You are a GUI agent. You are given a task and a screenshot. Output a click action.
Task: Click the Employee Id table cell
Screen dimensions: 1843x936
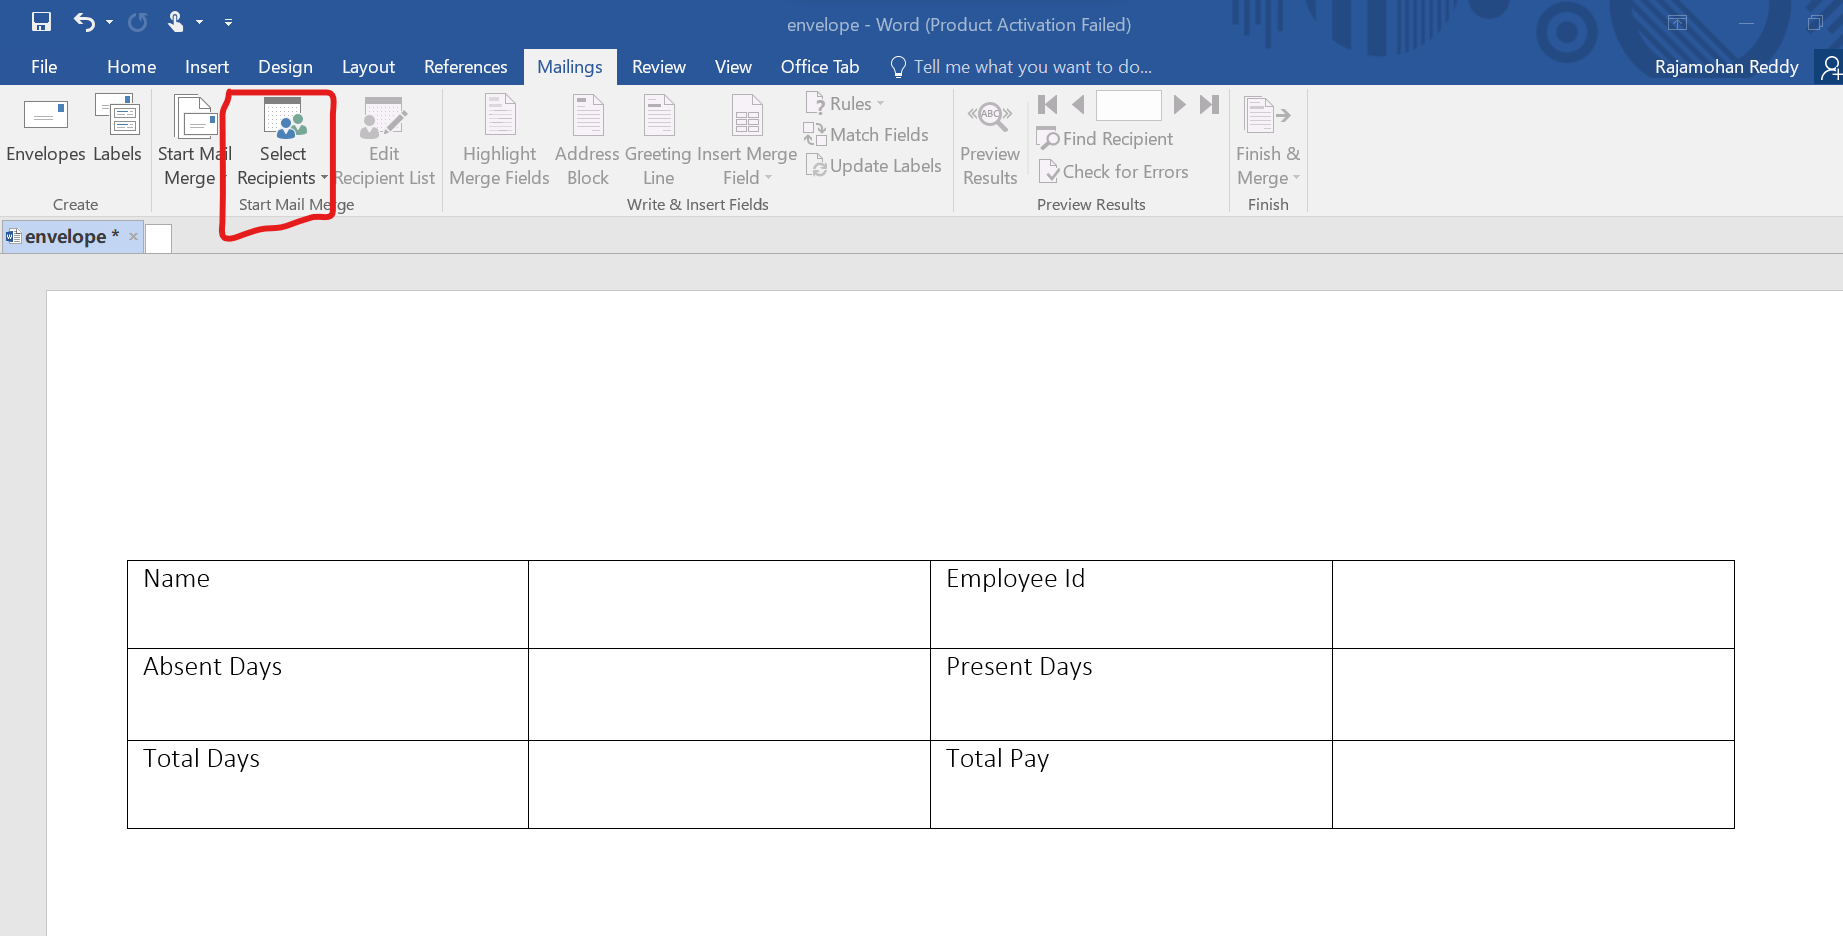[x=1131, y=604]
